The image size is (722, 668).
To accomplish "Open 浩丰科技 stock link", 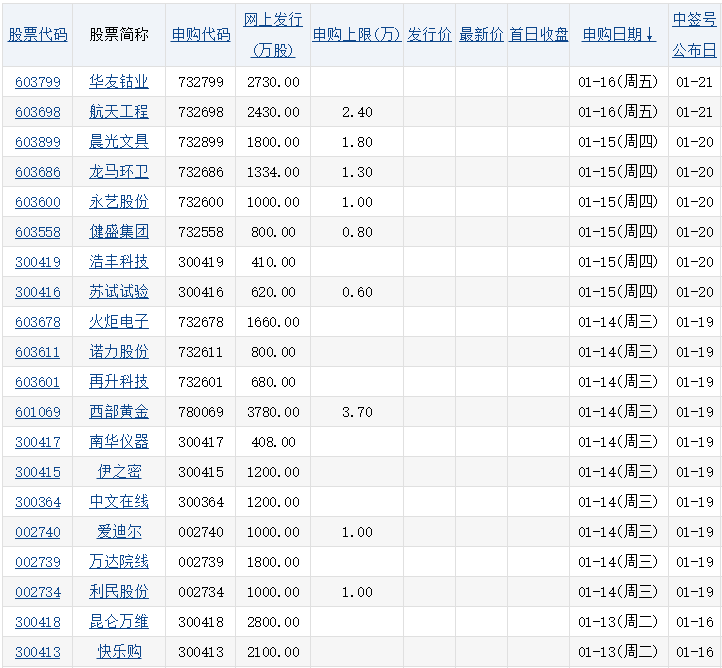I will click(119, 262).
